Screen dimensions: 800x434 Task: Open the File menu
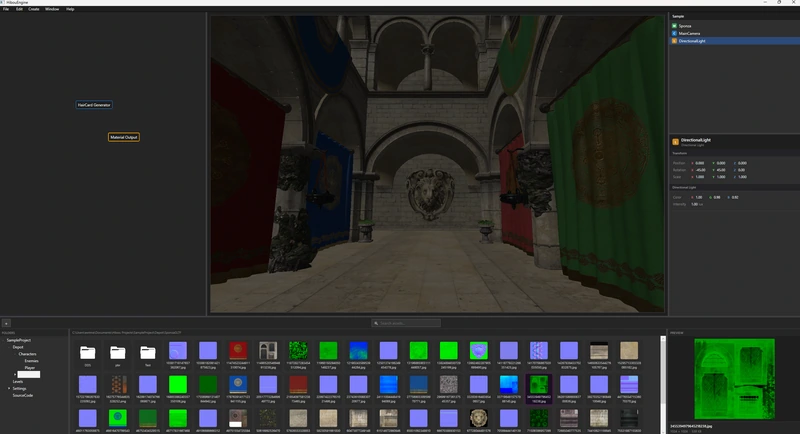[6, 9]
